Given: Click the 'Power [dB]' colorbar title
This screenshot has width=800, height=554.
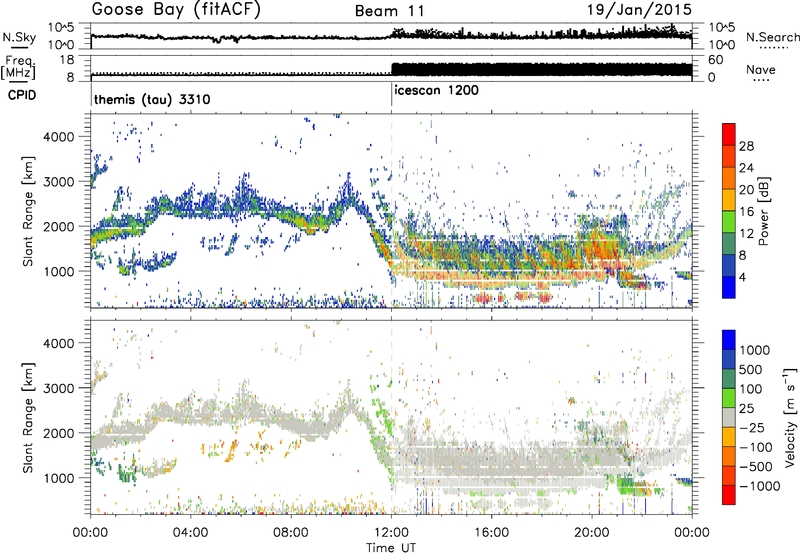Looking at the screenshot, I should click(x=763, y=211).
